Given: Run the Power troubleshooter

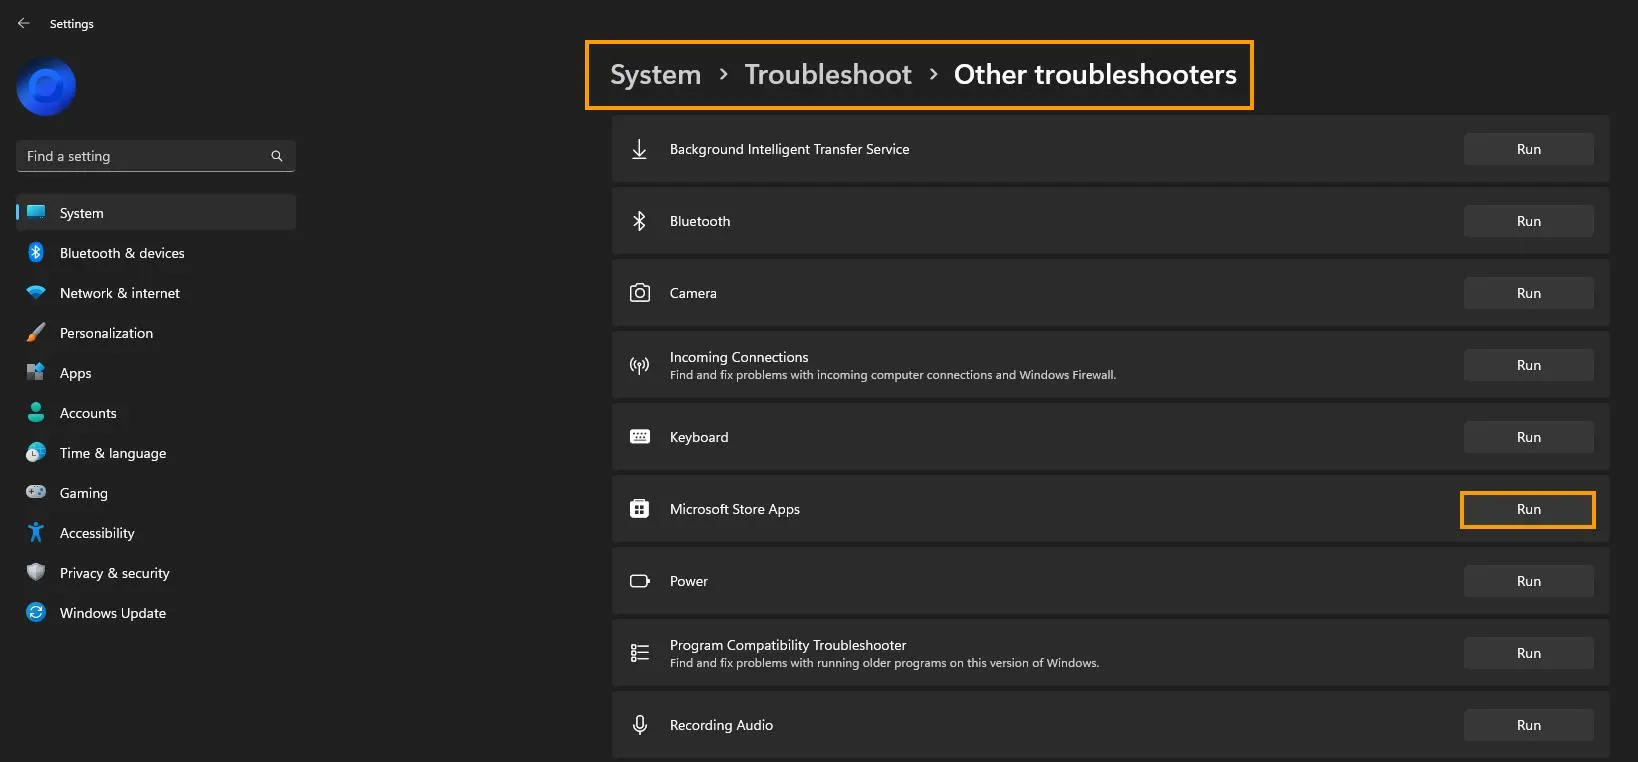Looking at the screenshot, I should coord(1528,581).
